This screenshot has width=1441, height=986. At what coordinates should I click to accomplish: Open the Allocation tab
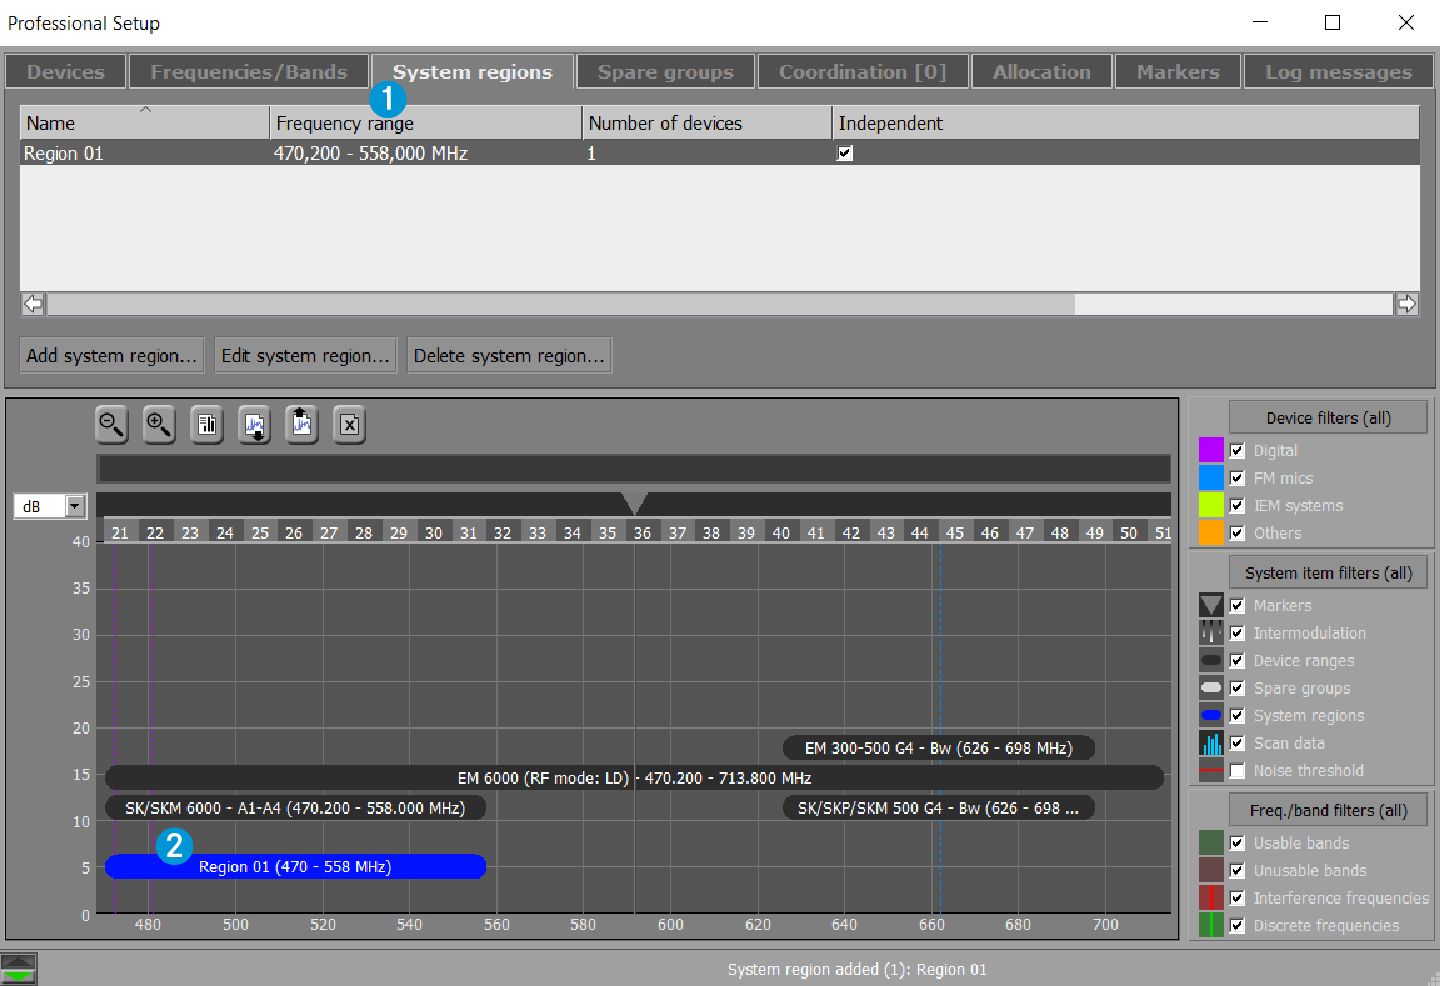(1042, 72)
